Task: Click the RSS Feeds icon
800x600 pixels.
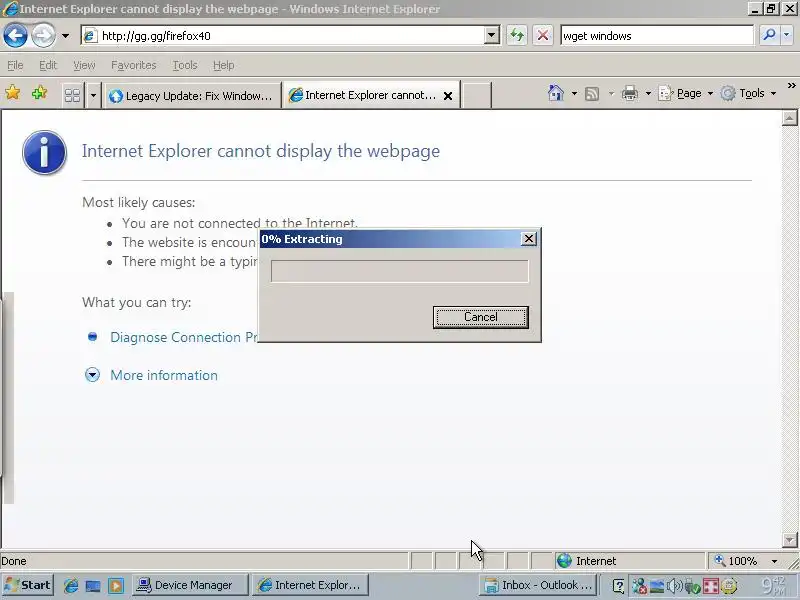Action: (x=592, y=93)
